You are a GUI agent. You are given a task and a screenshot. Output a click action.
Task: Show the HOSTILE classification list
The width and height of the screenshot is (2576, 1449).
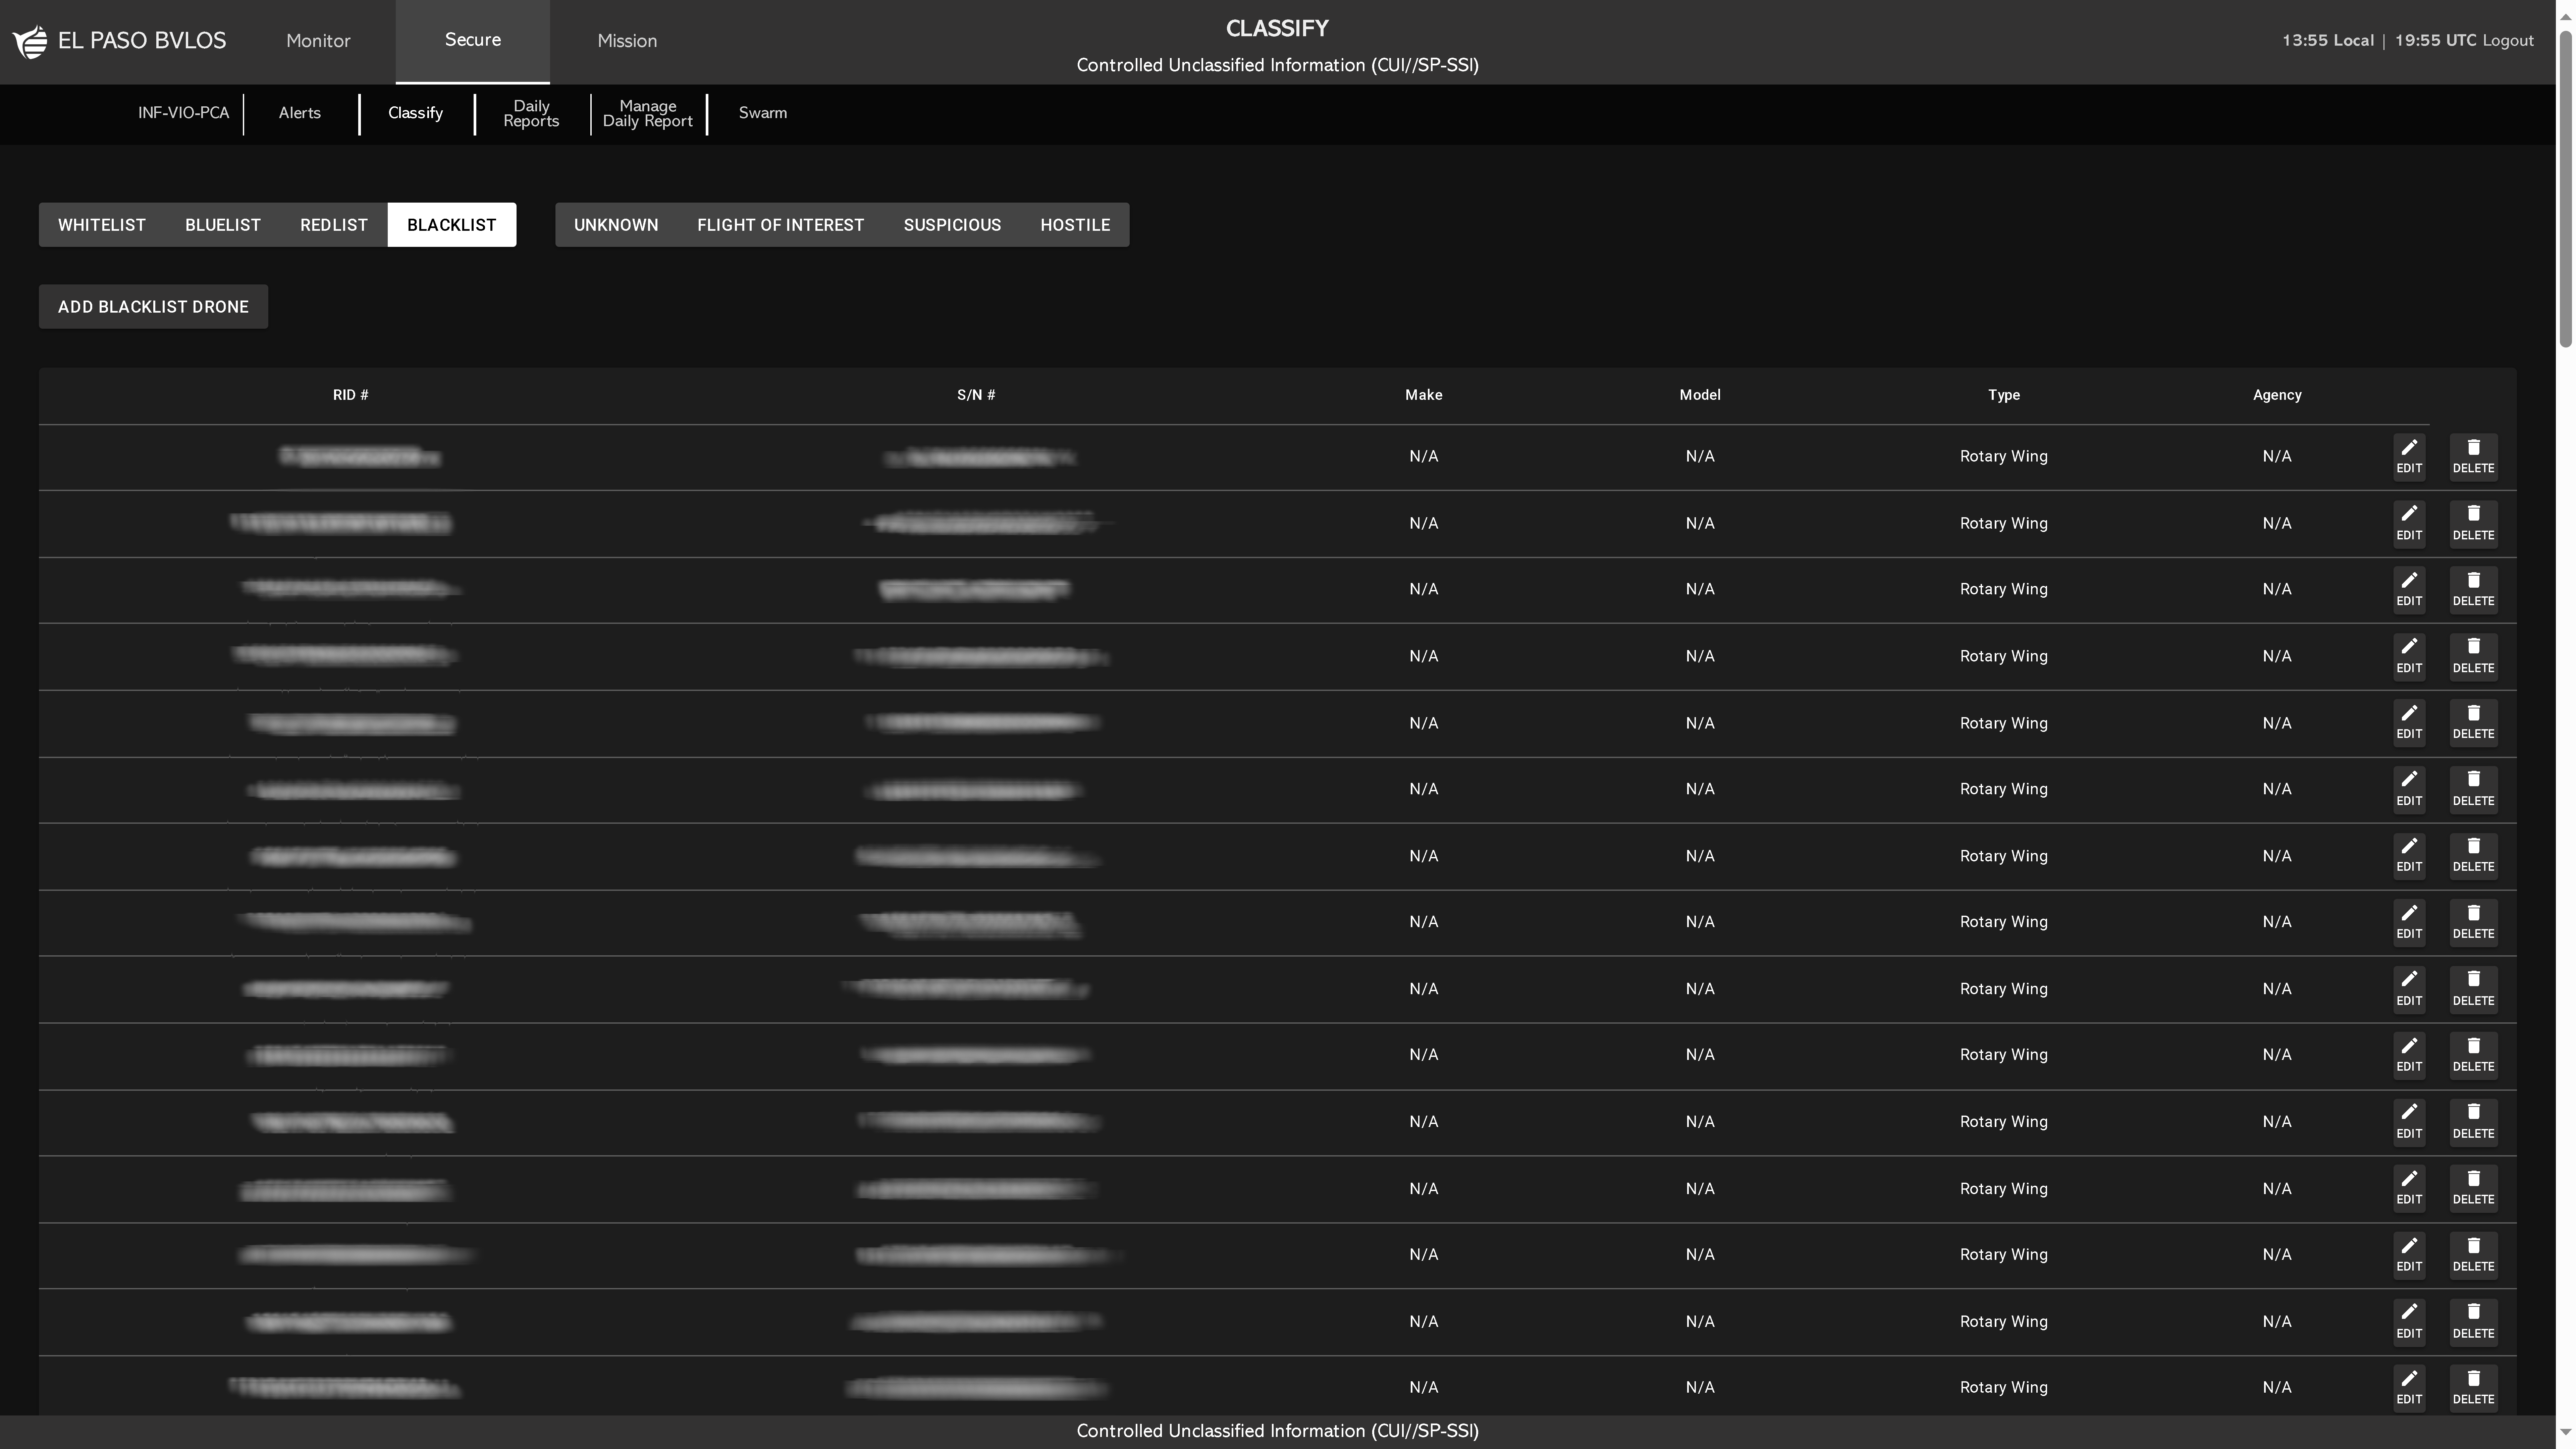click(1075, 225)
